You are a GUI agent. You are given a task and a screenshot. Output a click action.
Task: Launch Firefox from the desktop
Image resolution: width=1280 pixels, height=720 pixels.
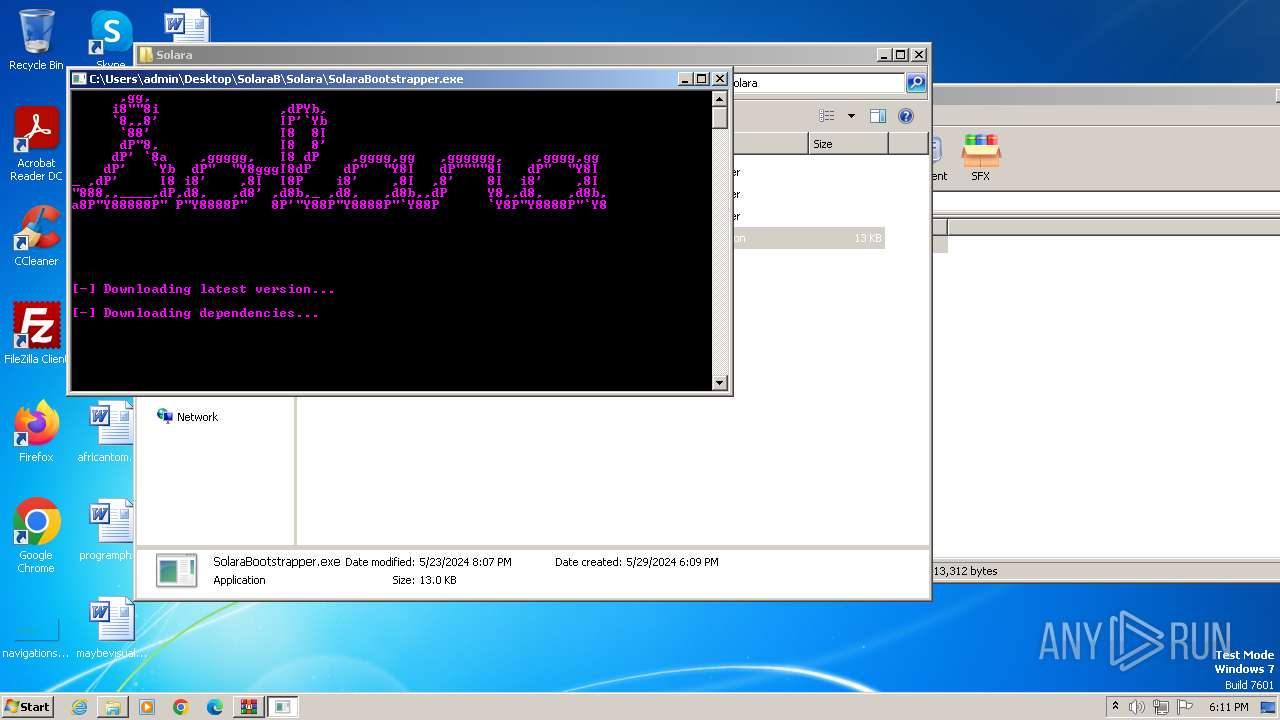click(x=36, y=432)
